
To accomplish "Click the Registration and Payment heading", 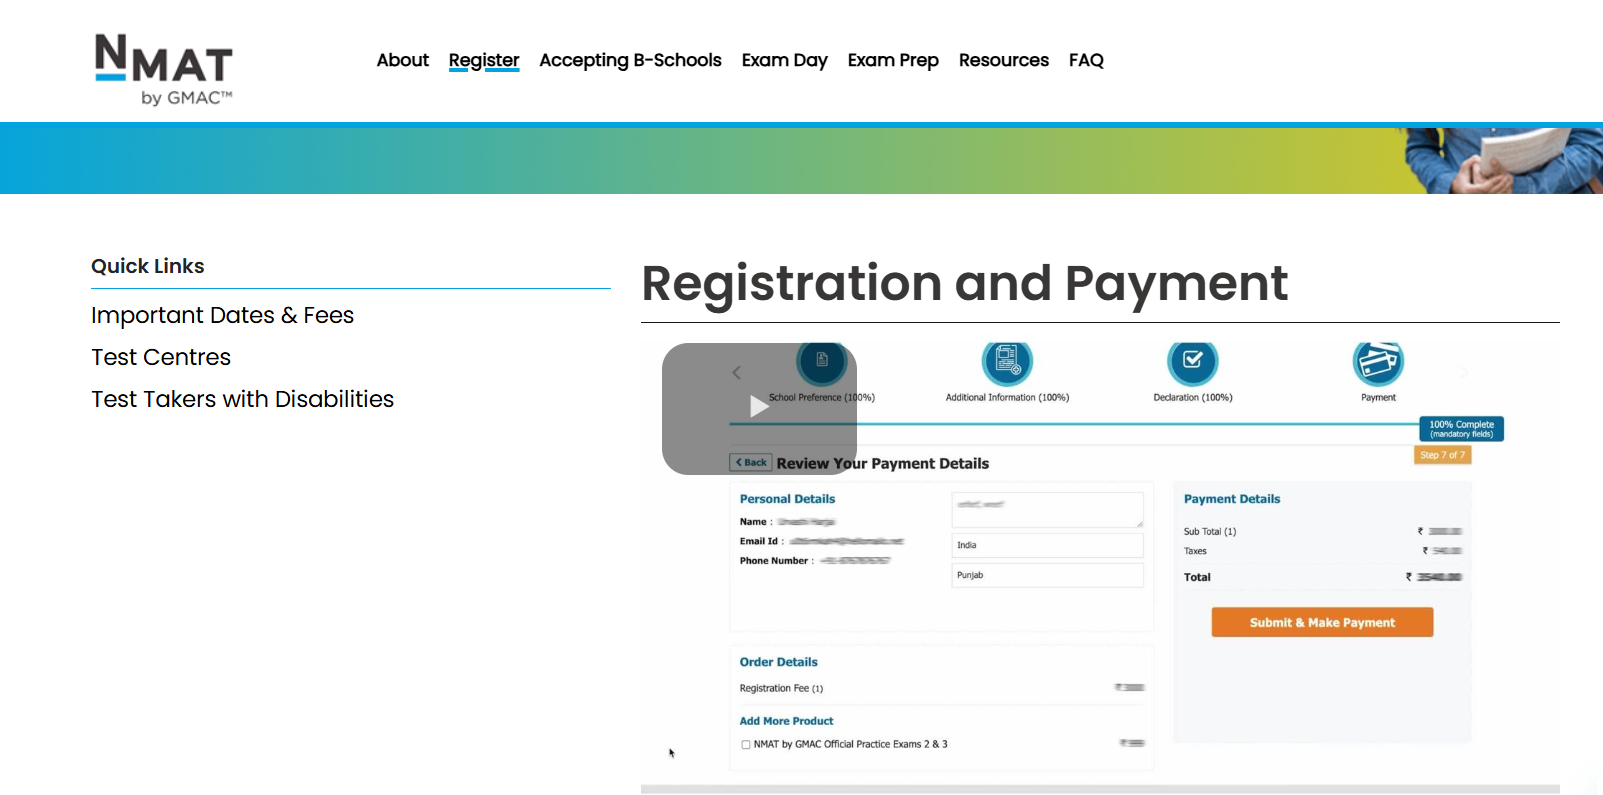I will pyautogui.click(x=964, y=283).
